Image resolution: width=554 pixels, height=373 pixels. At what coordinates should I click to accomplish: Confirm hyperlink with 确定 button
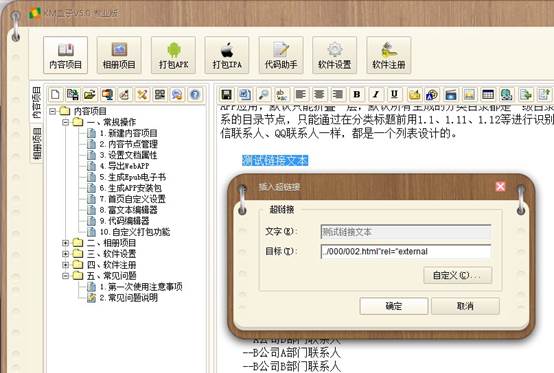(x=394, y=306)
